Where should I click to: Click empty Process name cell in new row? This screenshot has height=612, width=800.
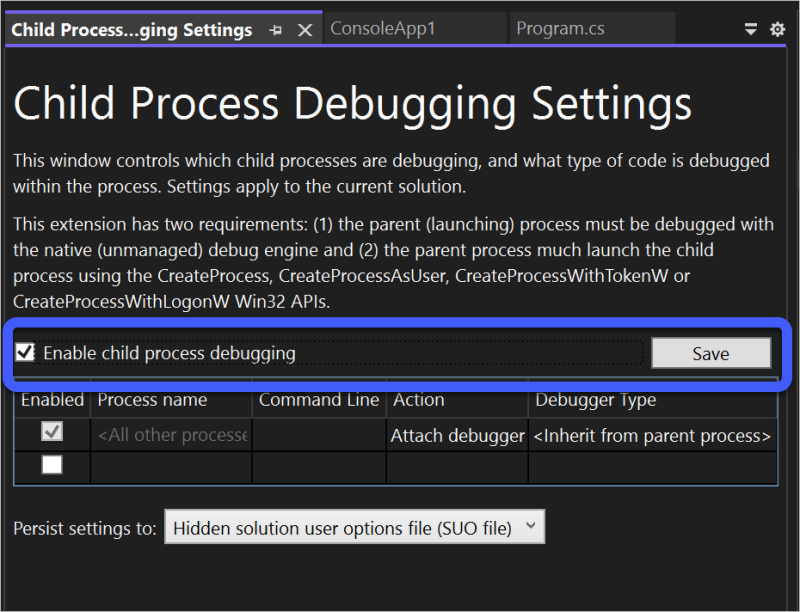(171, 466)
